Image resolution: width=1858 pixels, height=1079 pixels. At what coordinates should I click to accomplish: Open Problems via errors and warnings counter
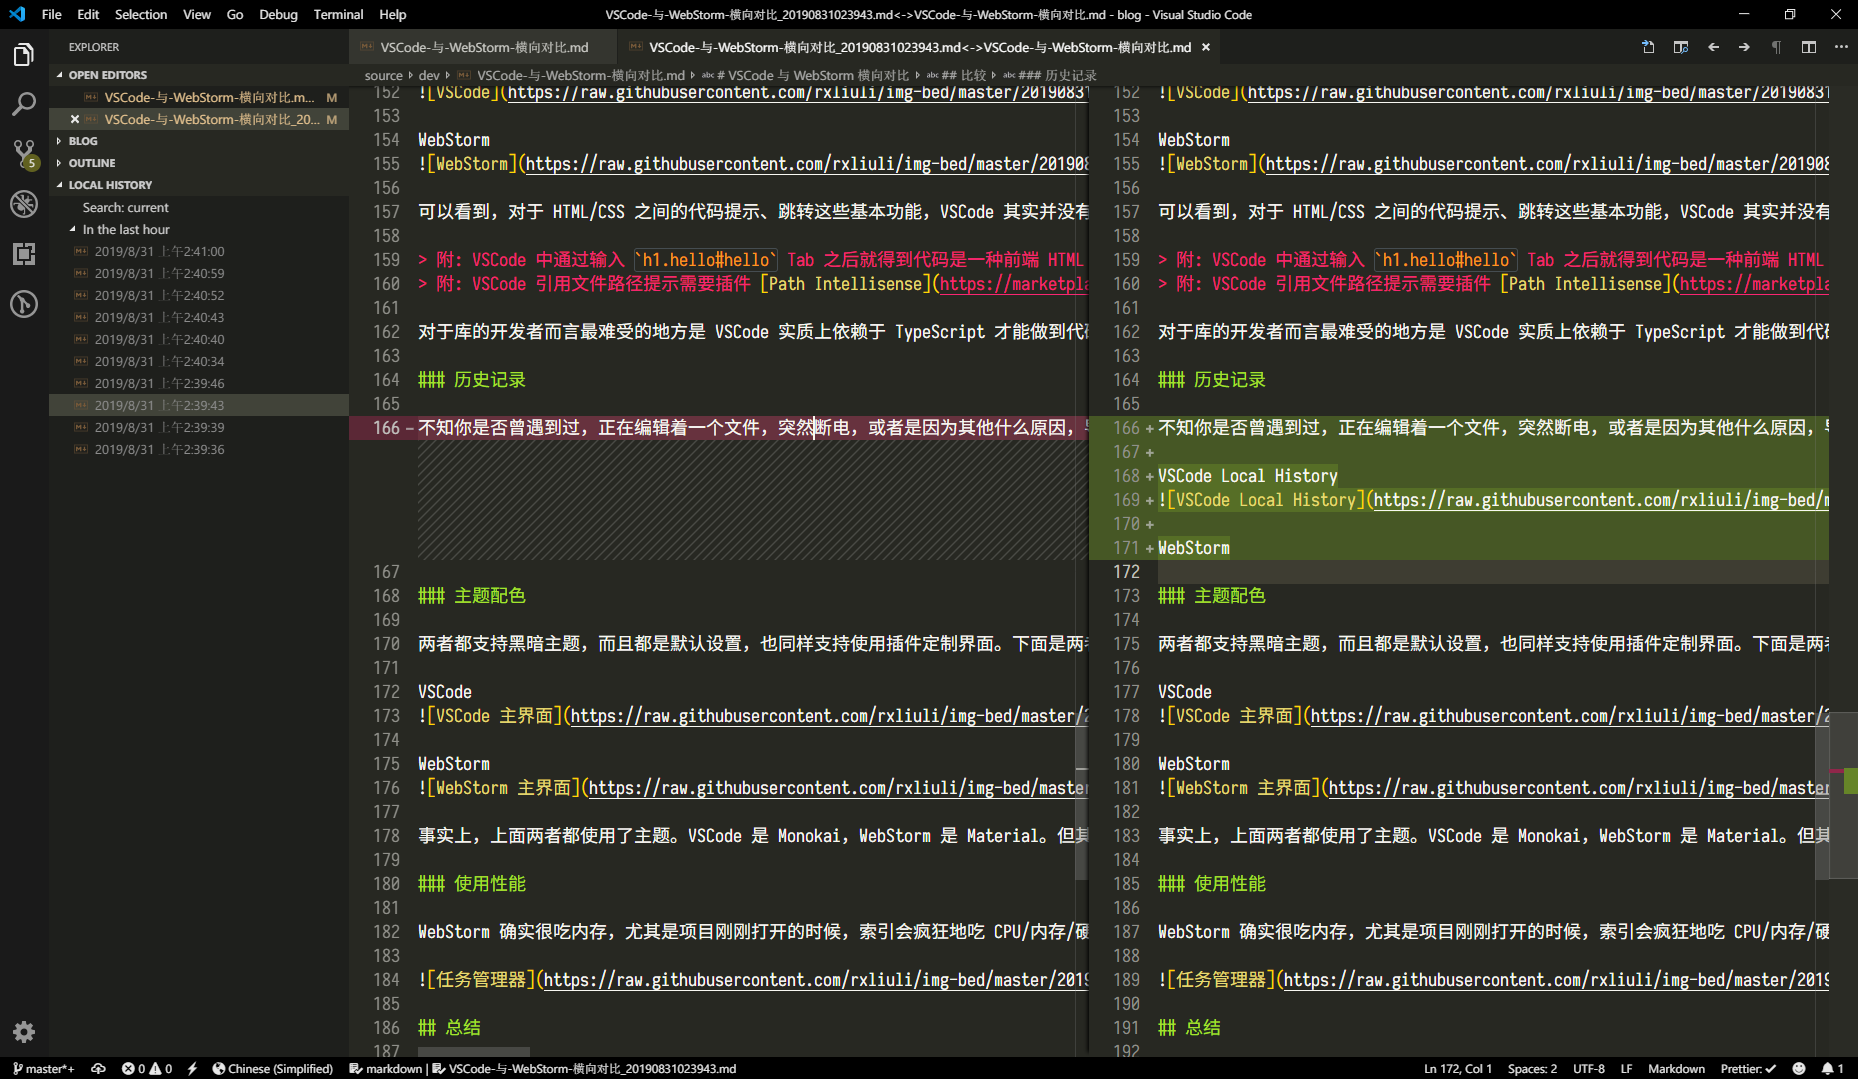point(147,1068)
